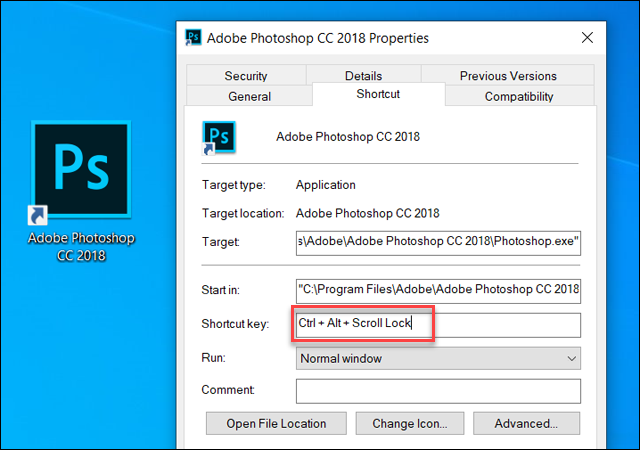Click the Open File Location button
This screenshot has height=450, width=640.
276,423
